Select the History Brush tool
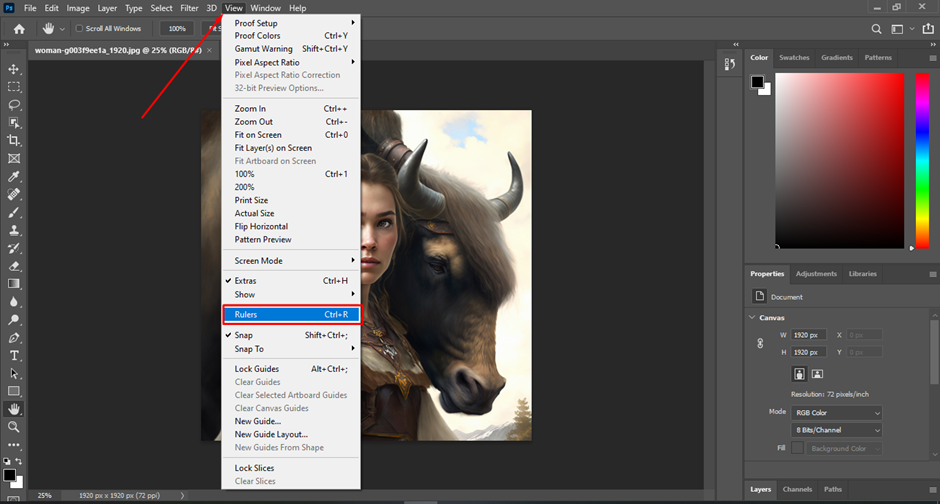Screen dimensions: 940x504 click(x=14, y=248)
